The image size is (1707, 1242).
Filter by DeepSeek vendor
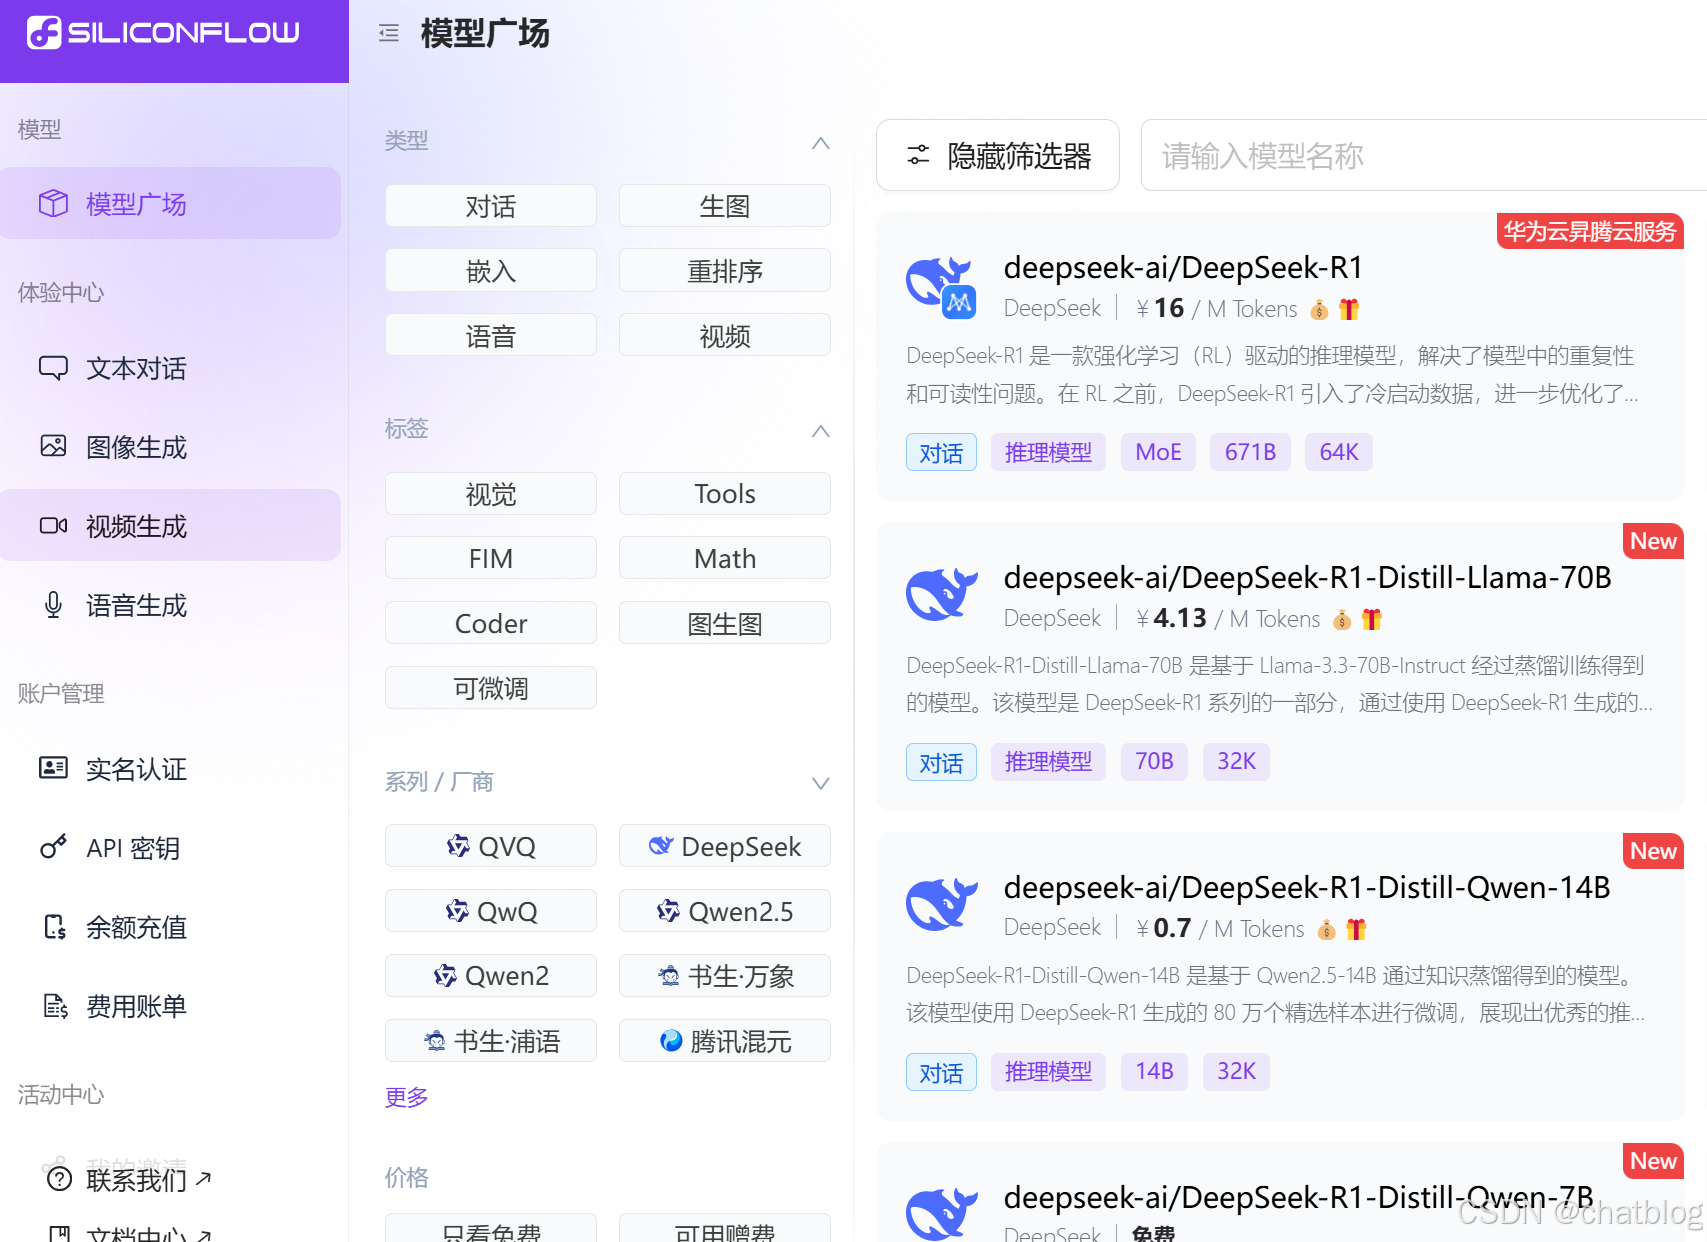(x=725, y=846)
